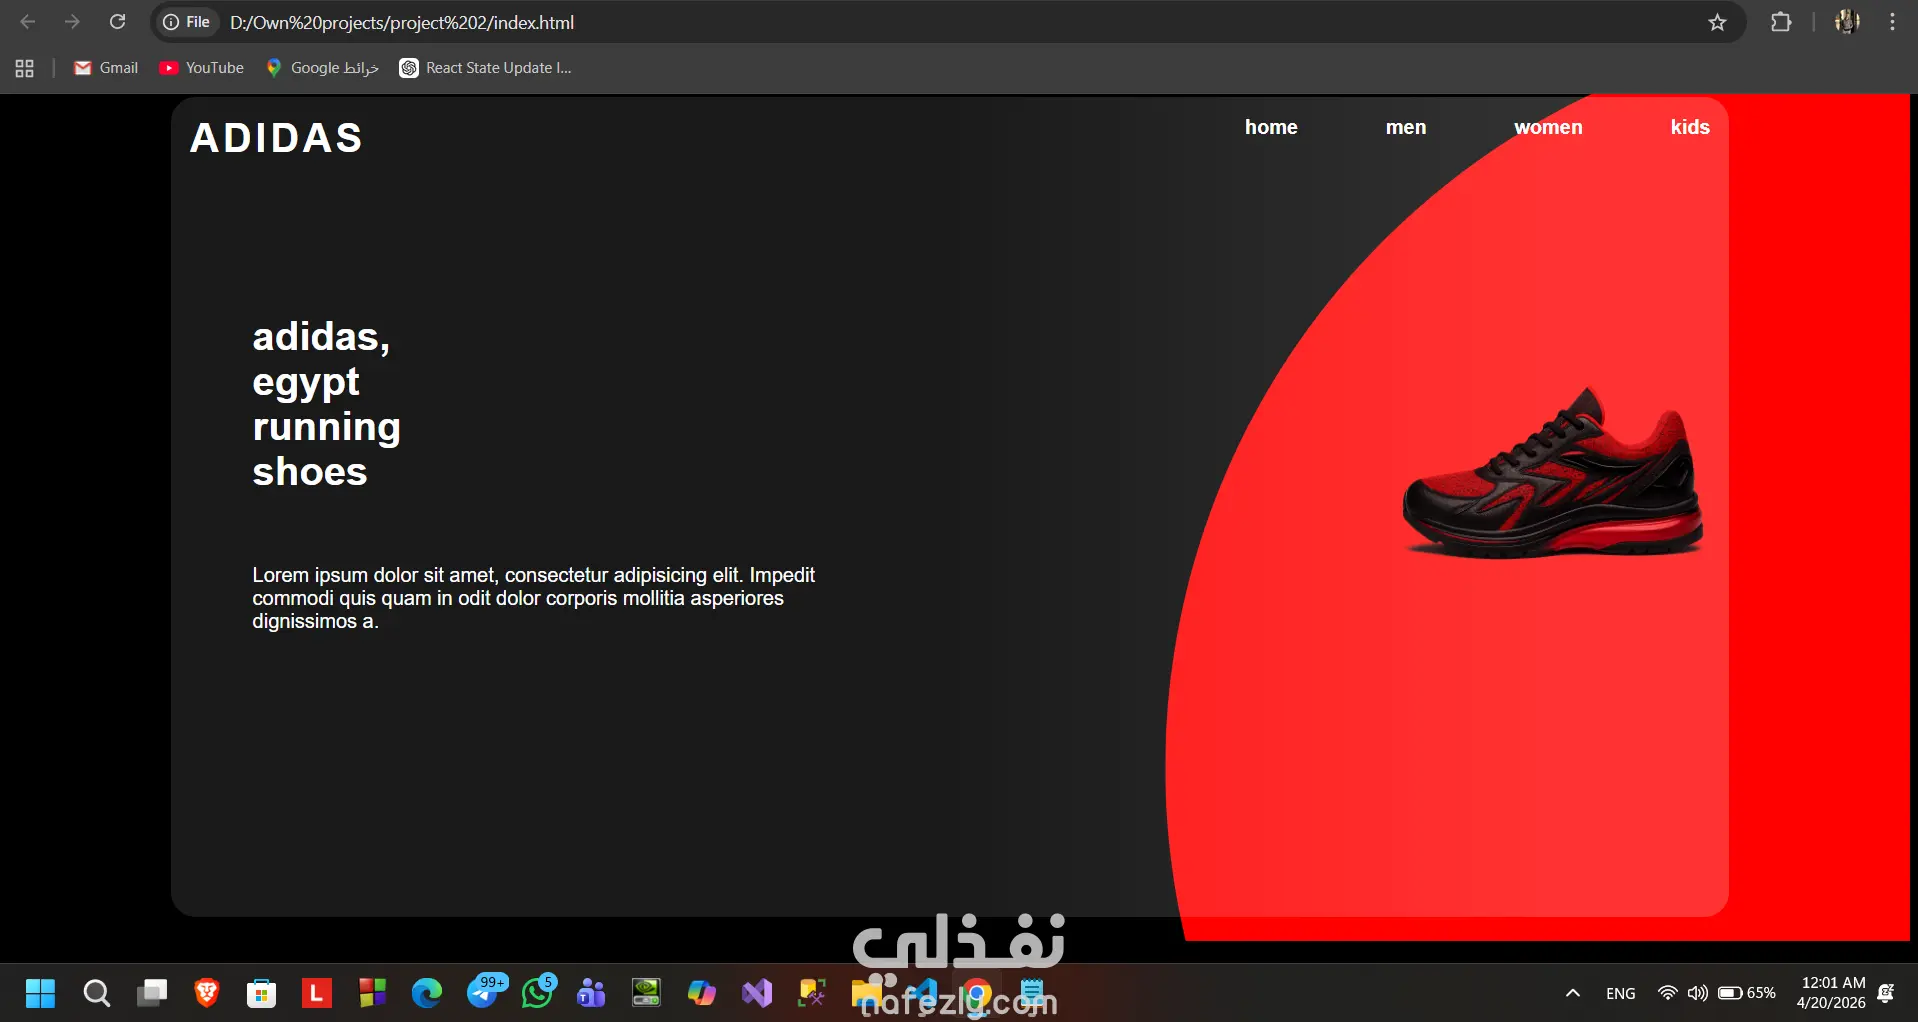The height and width of the screenshot is (1022, 1918).
Task: Open the multicolored squares app on taskbar
Action: pyautogui.click(x=372, y=993)
